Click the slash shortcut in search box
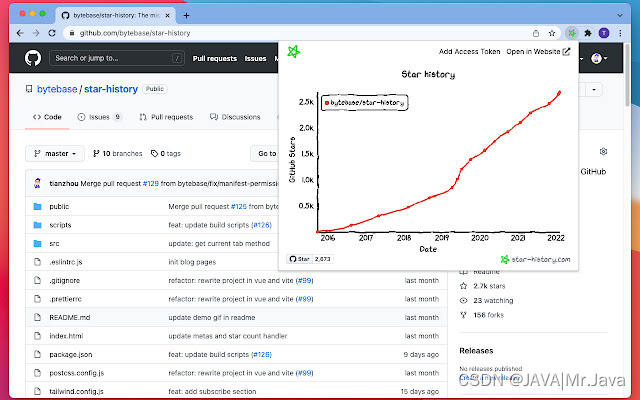 pos(177,58)
